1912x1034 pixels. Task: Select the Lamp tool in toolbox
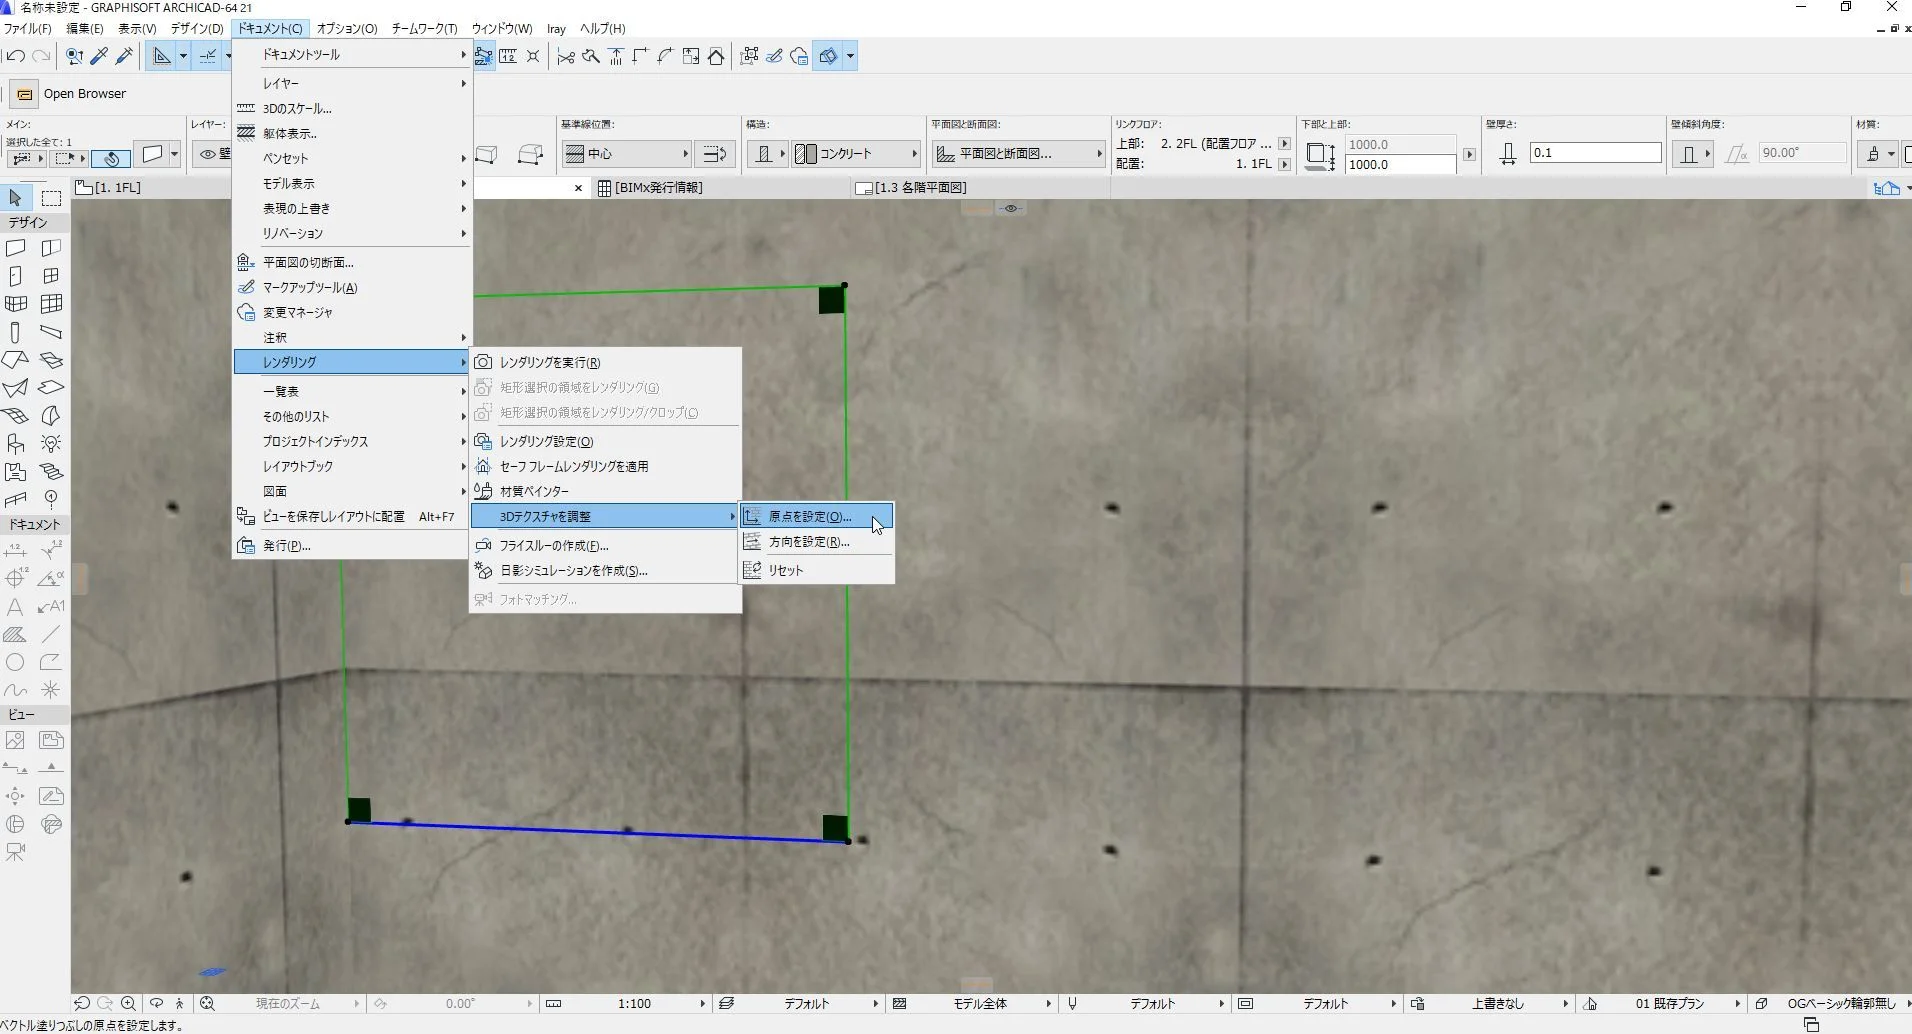(51, 444)
